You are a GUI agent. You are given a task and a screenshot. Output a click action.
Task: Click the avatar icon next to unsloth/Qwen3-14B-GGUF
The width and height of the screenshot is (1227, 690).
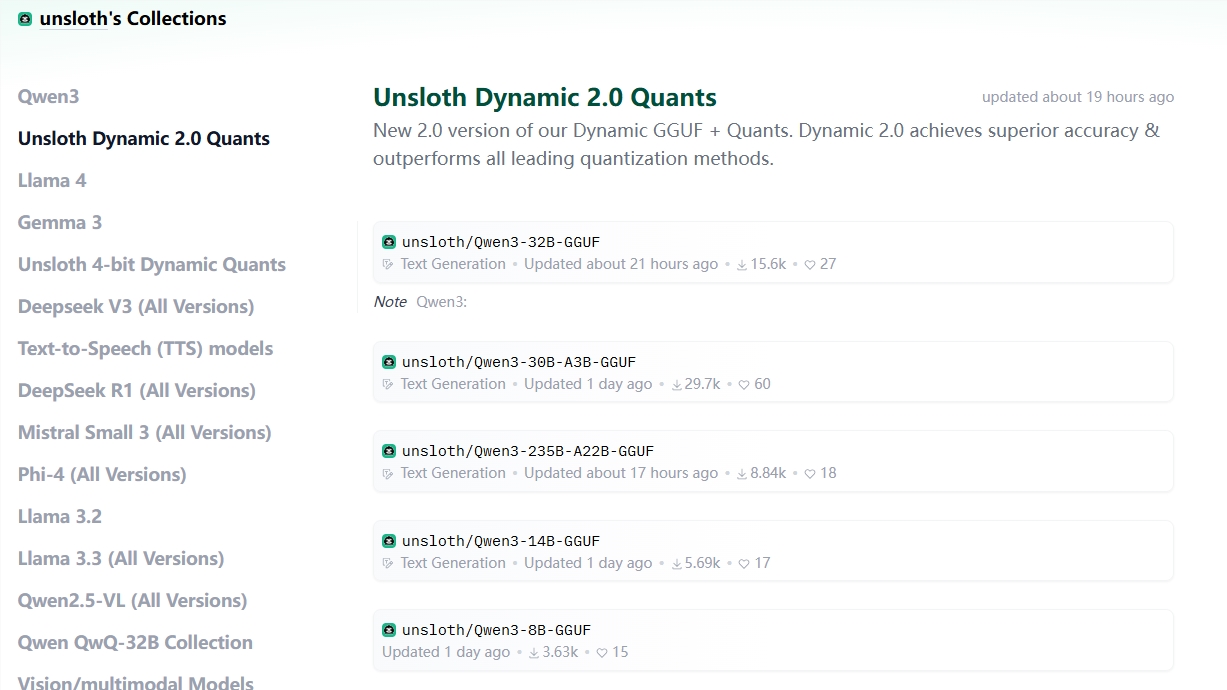pyautogui.click(x=389, y=541)
